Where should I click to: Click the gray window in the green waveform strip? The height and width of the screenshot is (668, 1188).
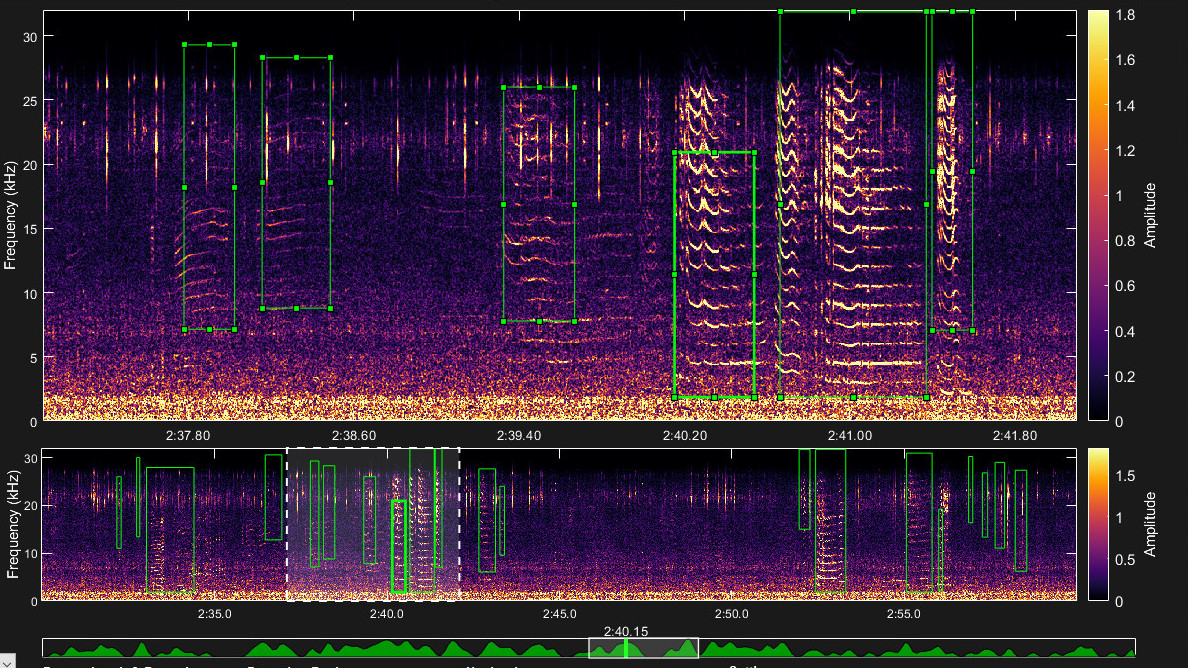[x=660, y=648]
